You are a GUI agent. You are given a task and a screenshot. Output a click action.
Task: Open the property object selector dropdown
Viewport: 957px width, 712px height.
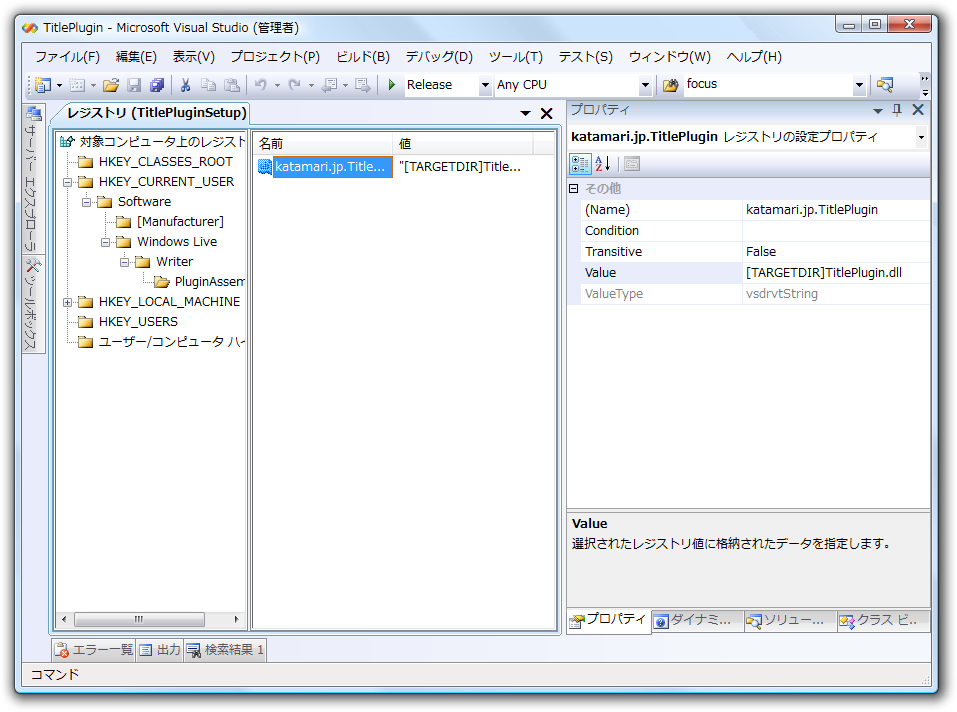point(922,137)
